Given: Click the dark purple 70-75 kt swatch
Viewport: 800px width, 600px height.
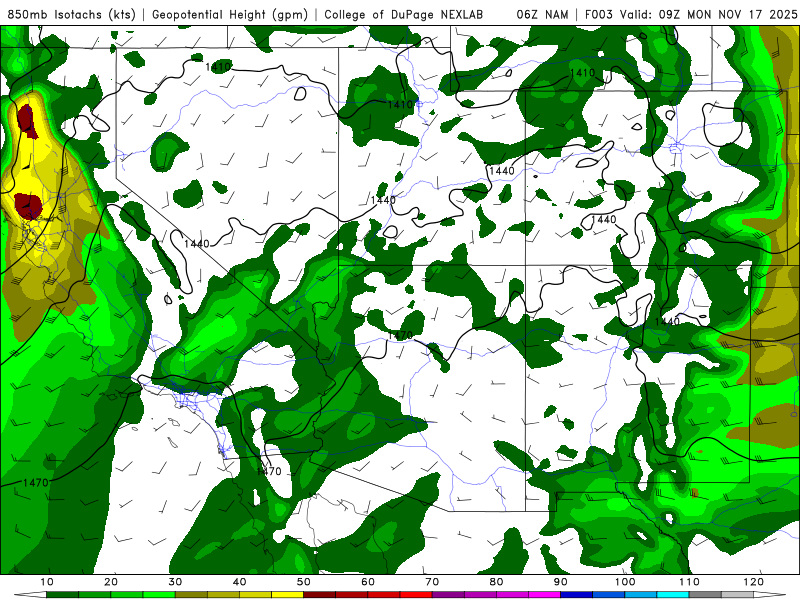Looking at the screenshot, I should coord(448,594).
